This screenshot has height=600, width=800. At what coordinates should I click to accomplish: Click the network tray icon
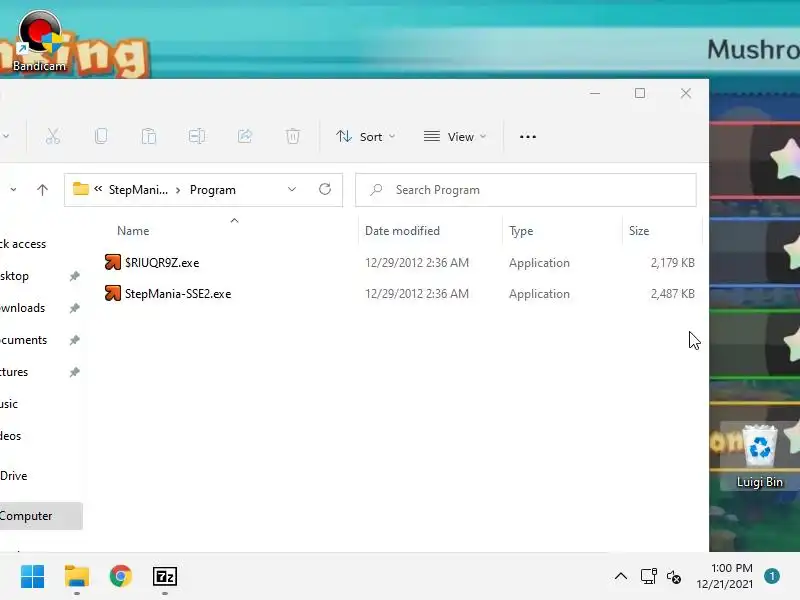point(648,577)
